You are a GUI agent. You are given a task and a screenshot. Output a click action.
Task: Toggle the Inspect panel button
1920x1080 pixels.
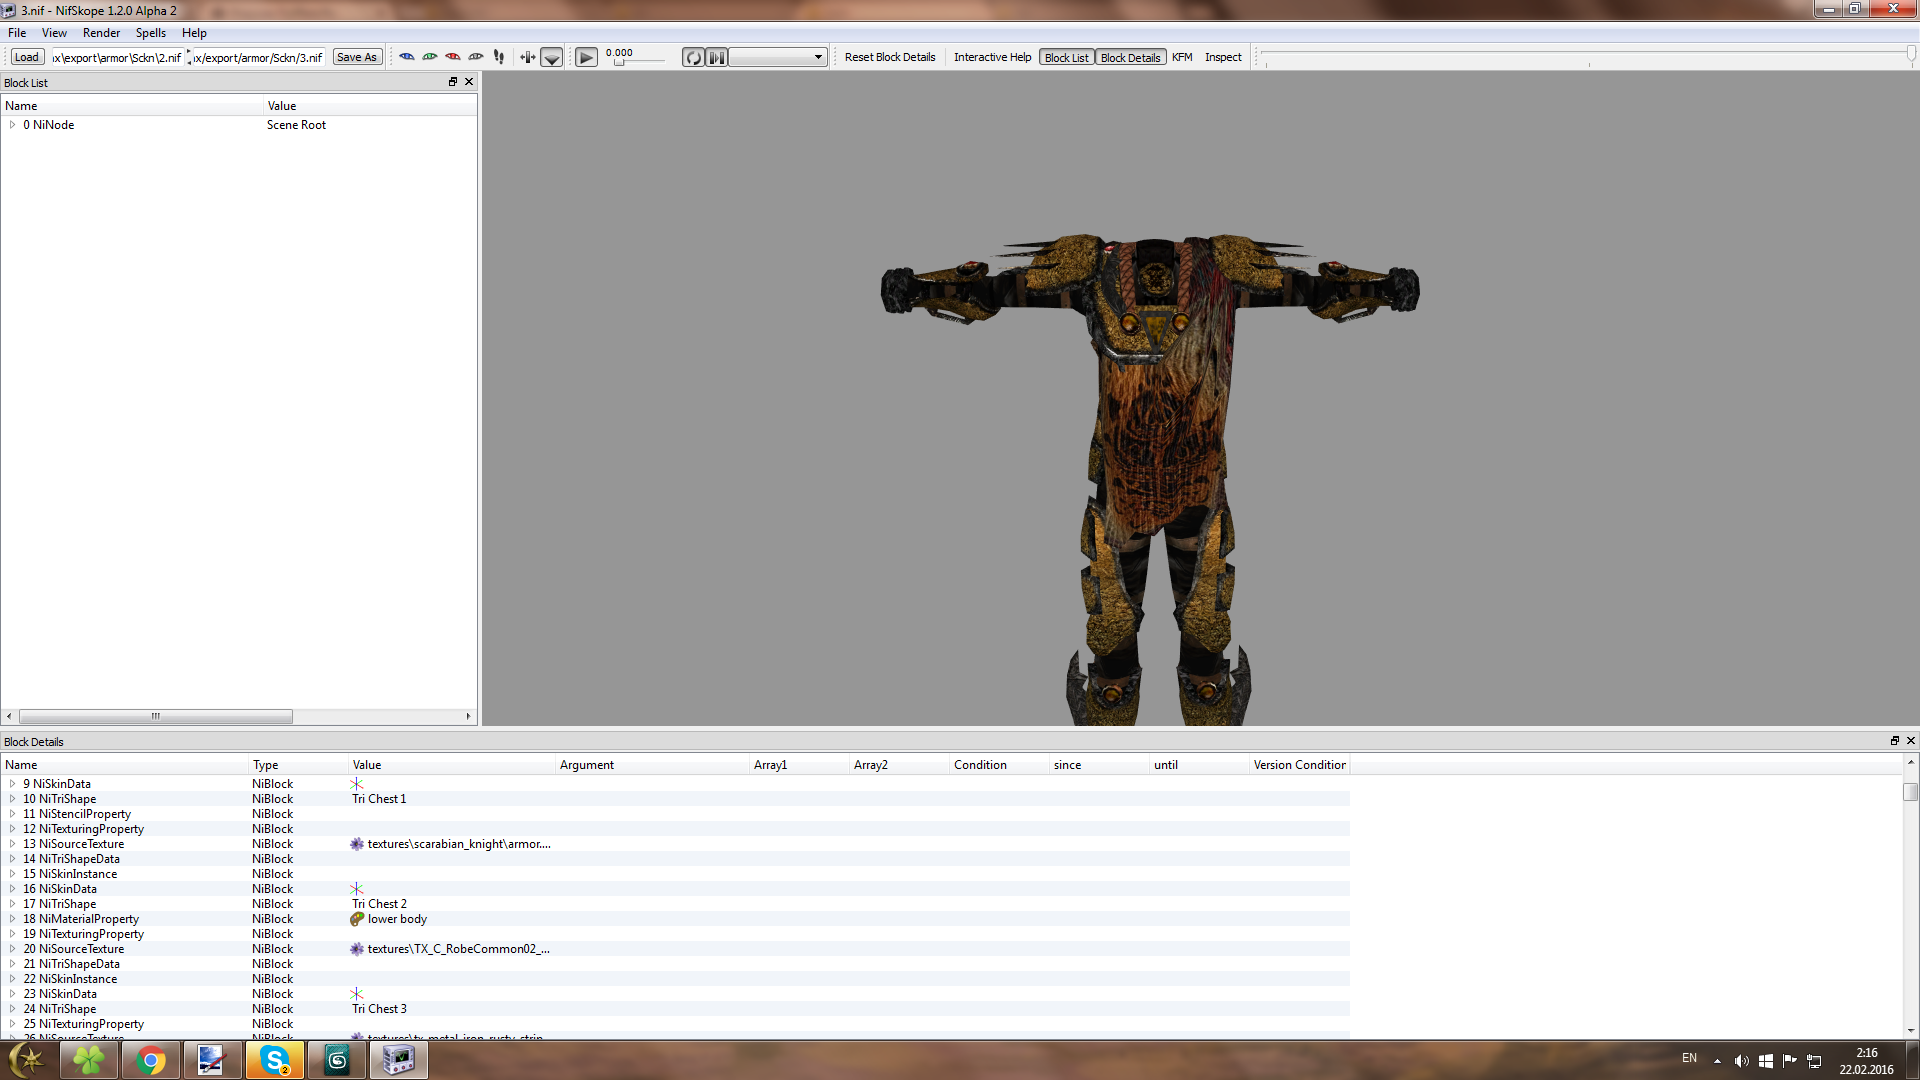tap(1223, 57)
